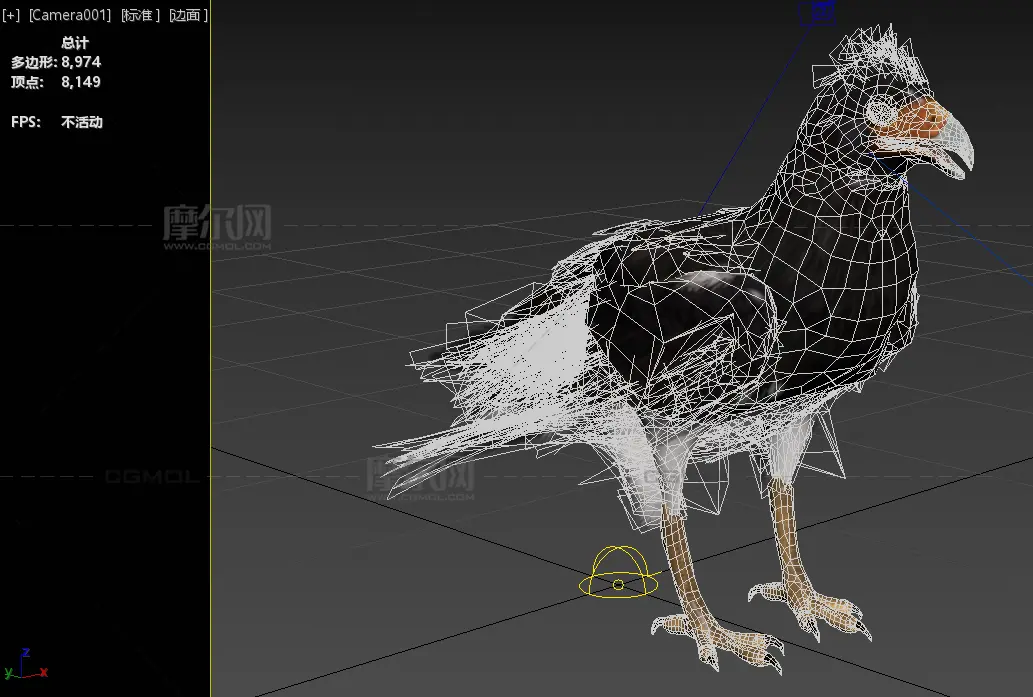Click the yellow skylight helper icon
This screenshot has height=697, width=1033.
click(x=619, y=575)
